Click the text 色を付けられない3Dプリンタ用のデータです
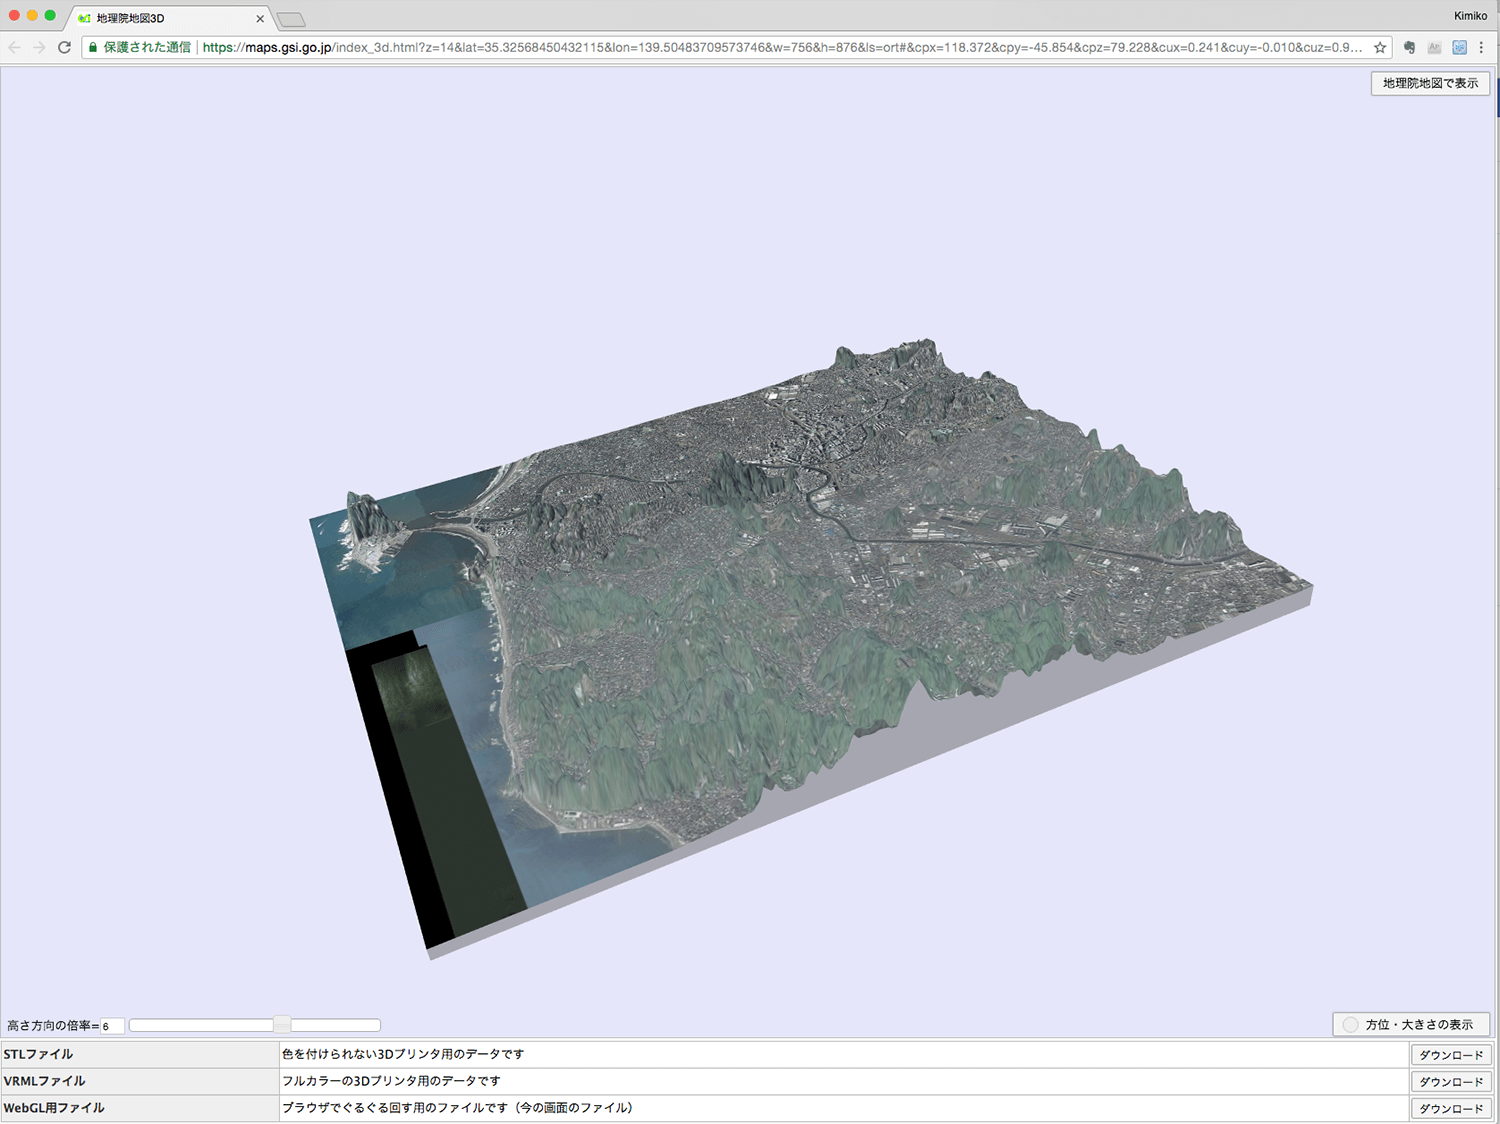 tap(403, 1054)
